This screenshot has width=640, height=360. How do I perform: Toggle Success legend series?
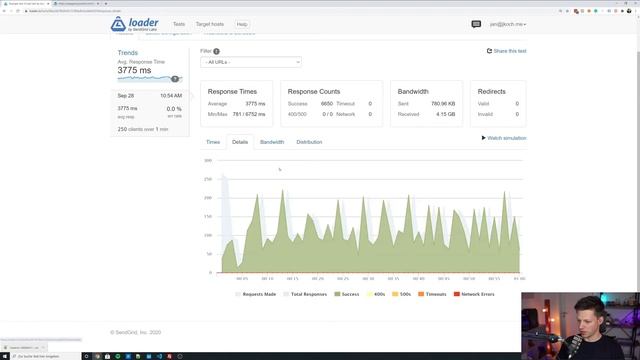[347, 294]
